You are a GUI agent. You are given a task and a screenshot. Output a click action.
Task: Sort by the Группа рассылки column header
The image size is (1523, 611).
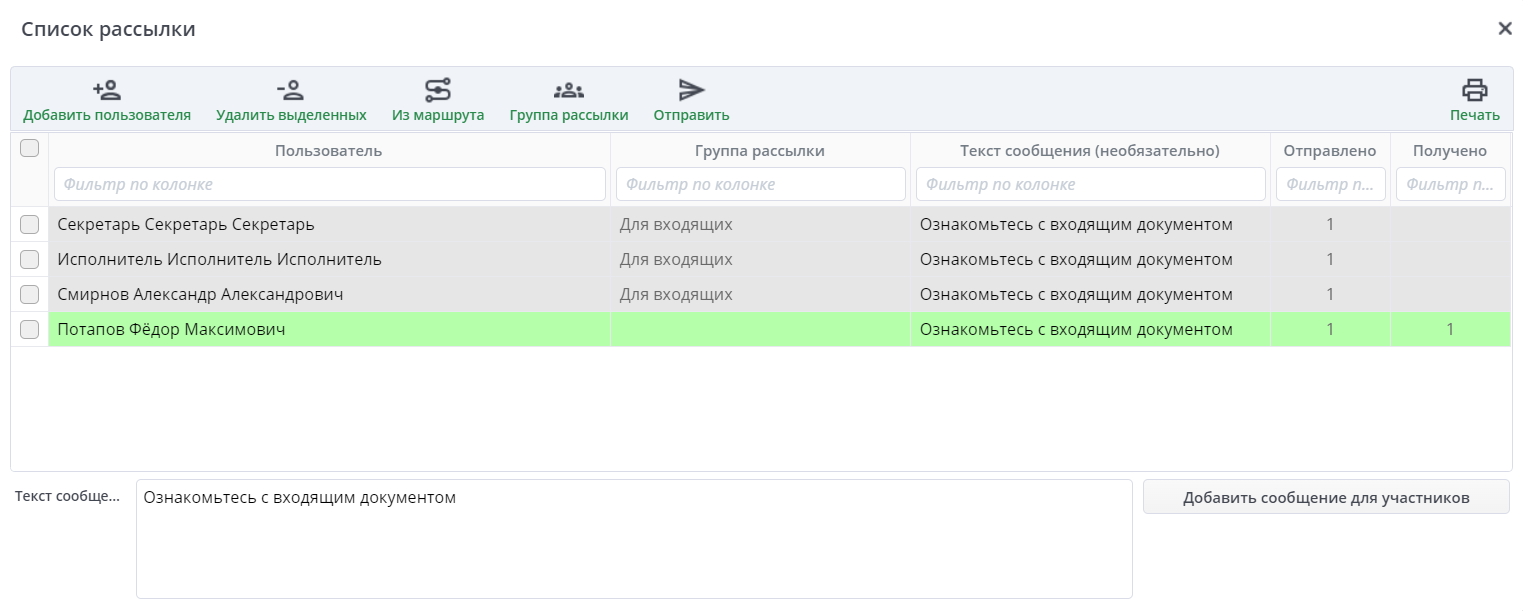[760, 151]
